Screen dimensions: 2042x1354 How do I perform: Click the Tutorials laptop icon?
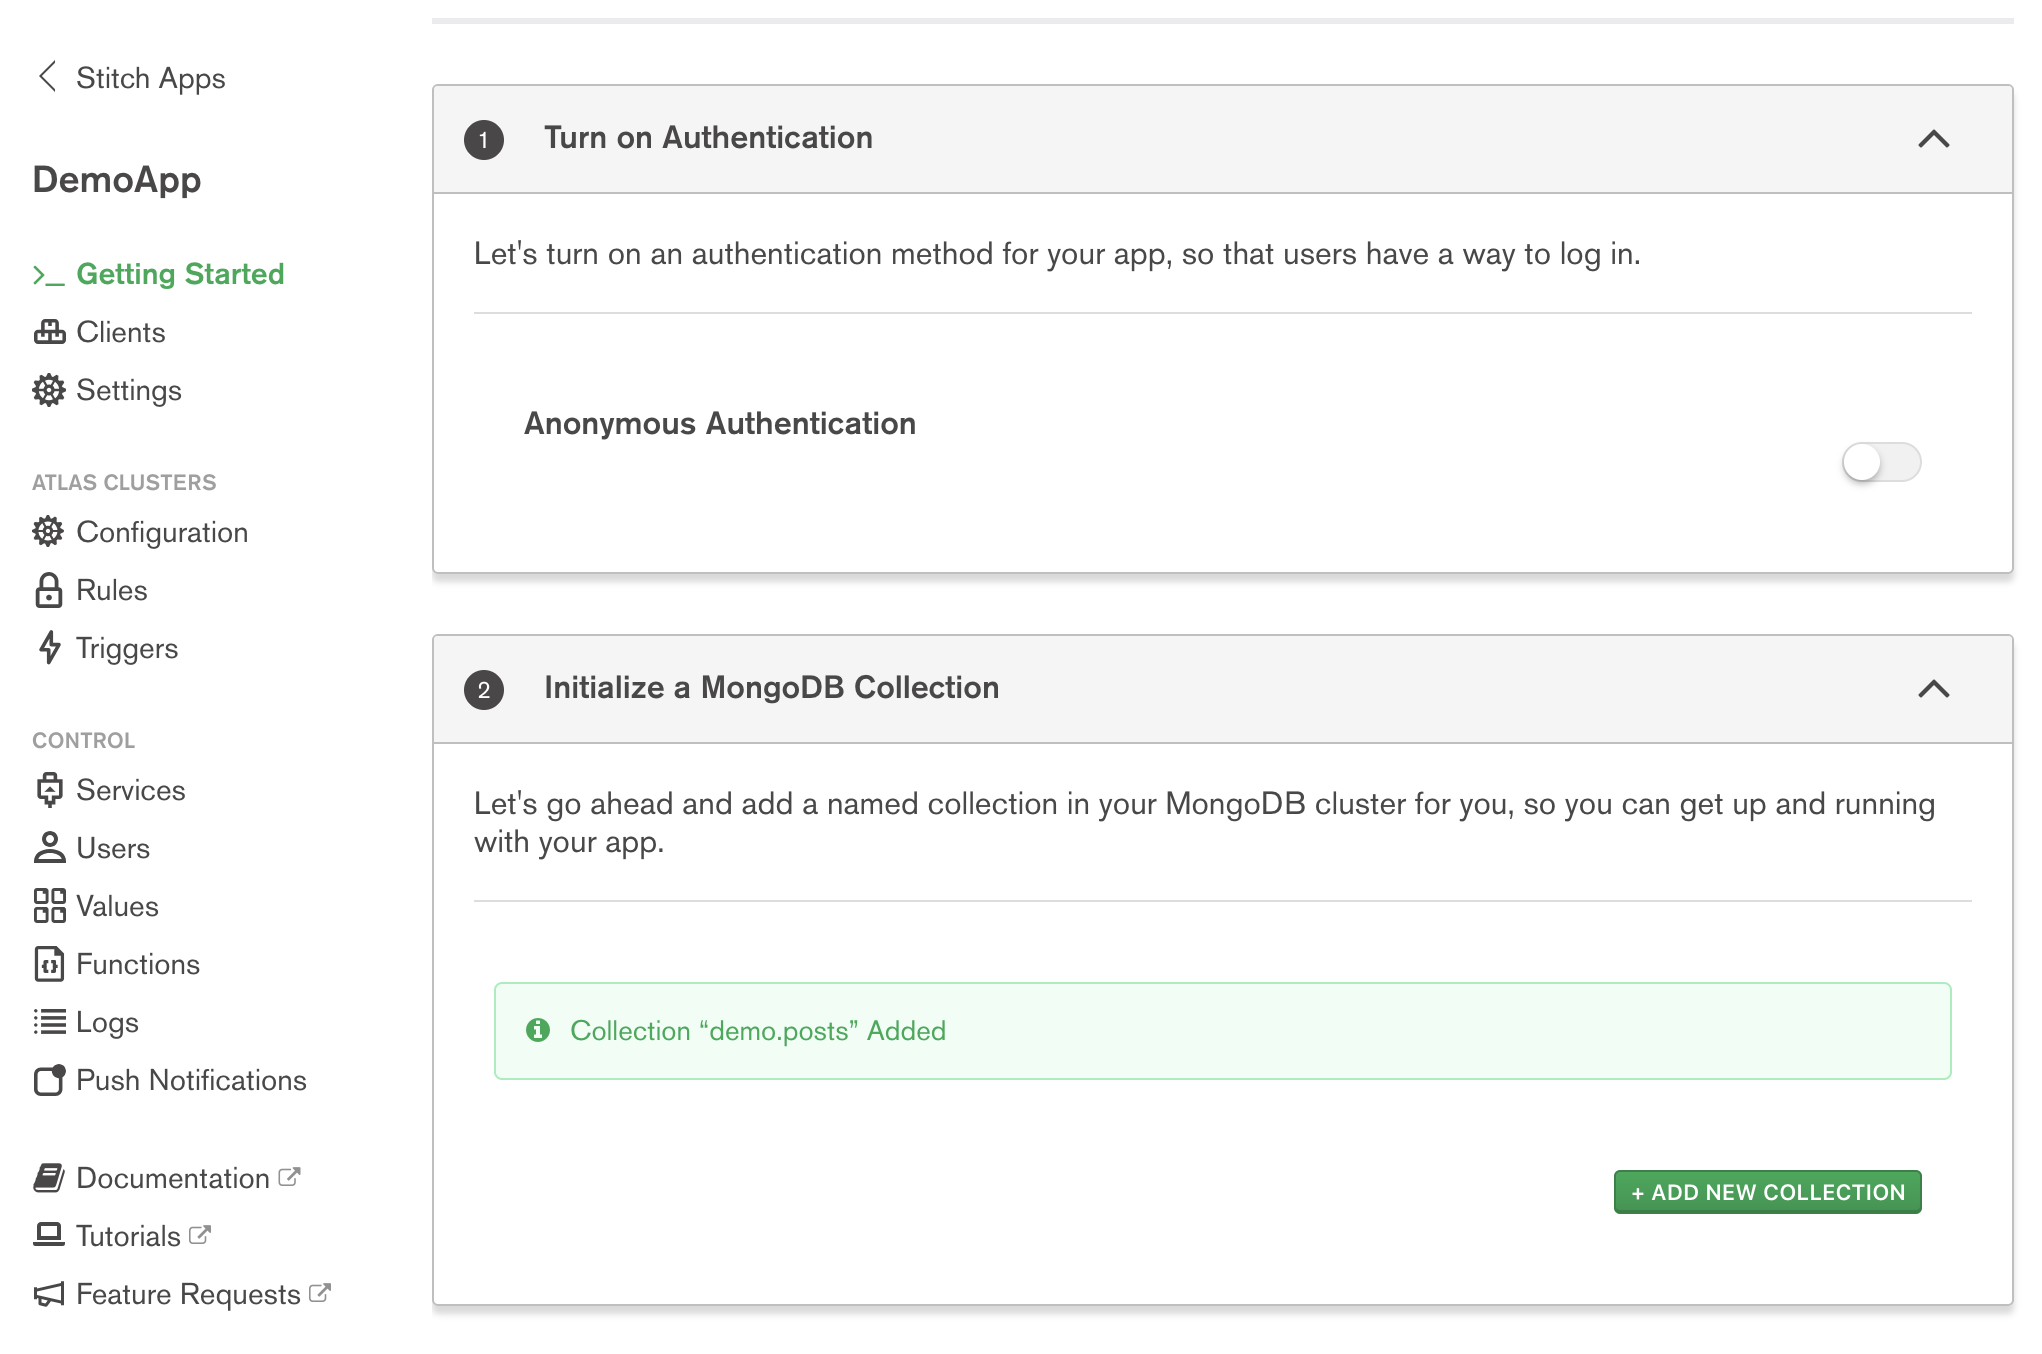click(x=49, y=1235)
